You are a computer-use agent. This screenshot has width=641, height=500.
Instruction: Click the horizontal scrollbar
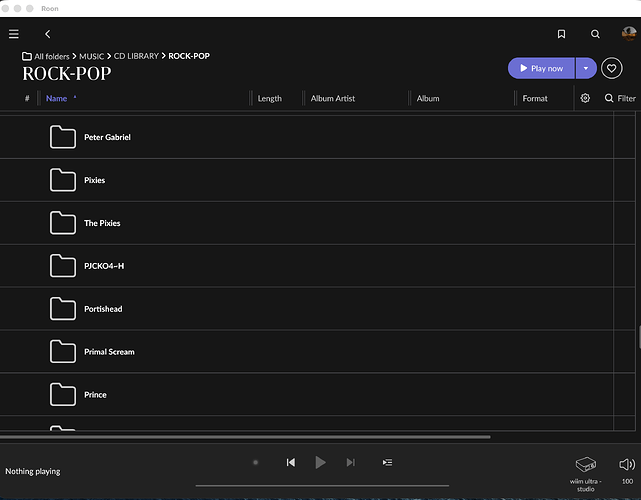[245, 437]
